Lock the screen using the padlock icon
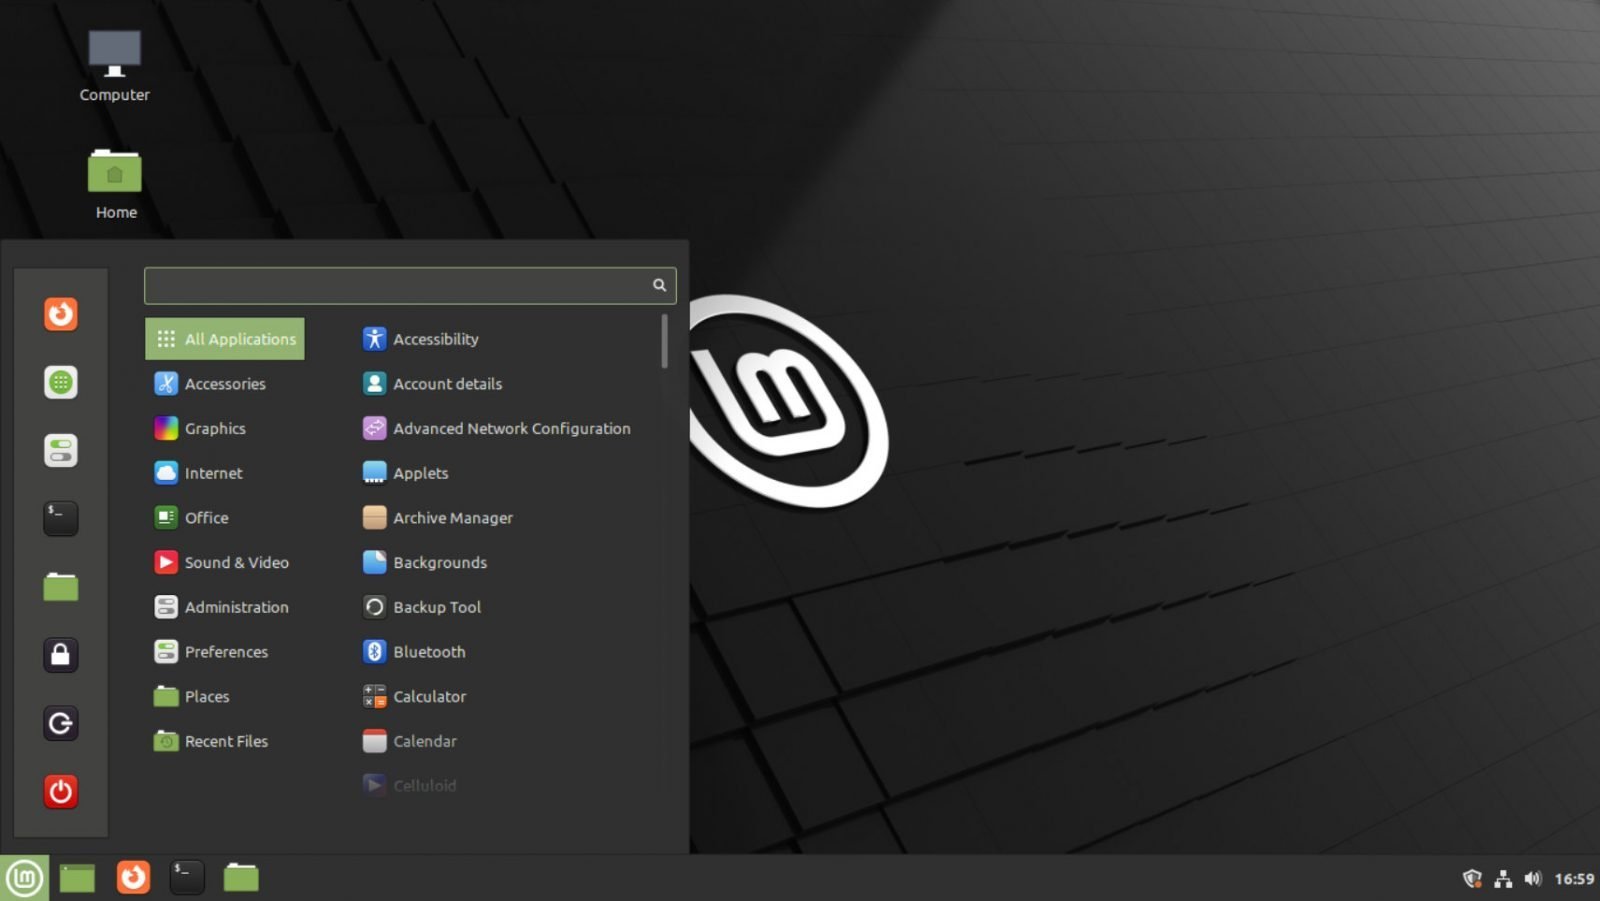 60,655
